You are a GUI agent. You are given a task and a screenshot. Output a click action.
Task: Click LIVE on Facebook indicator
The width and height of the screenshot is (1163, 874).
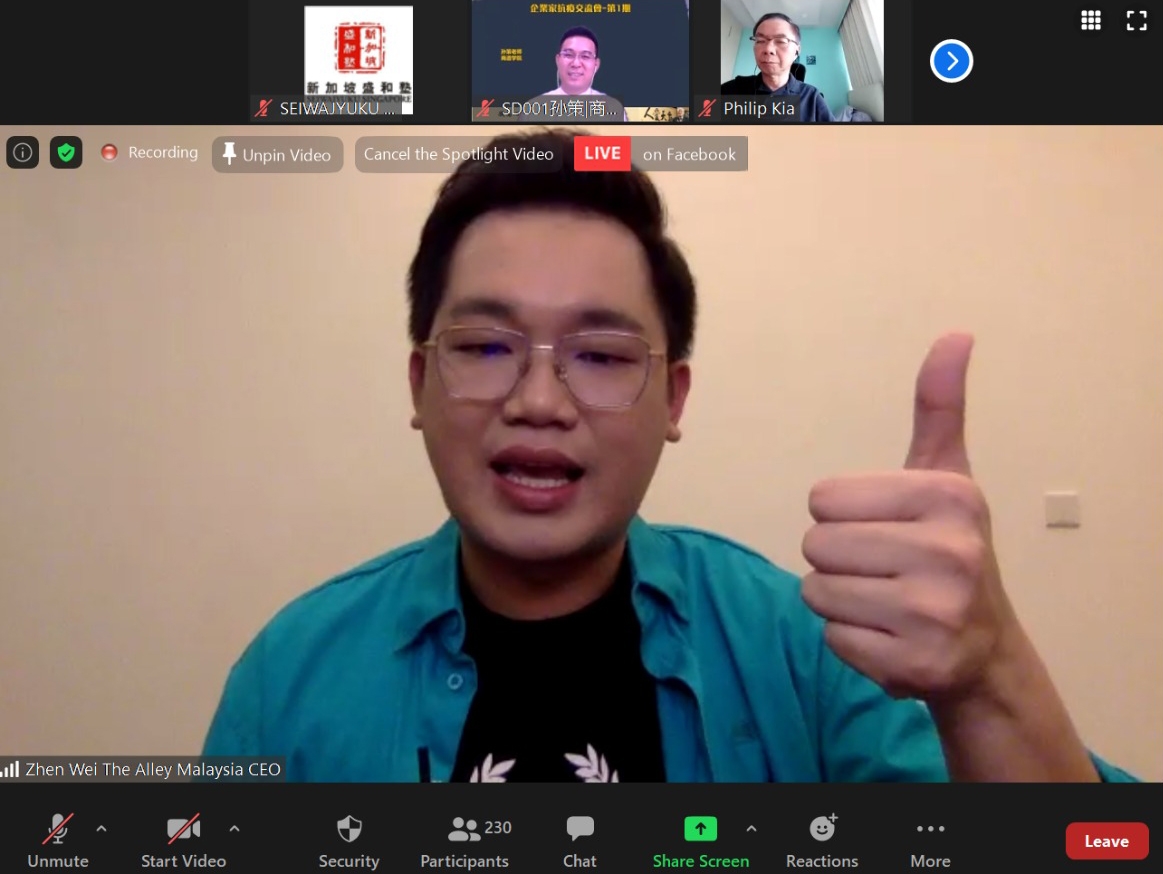pyautogui.click(x=660, y=154)
